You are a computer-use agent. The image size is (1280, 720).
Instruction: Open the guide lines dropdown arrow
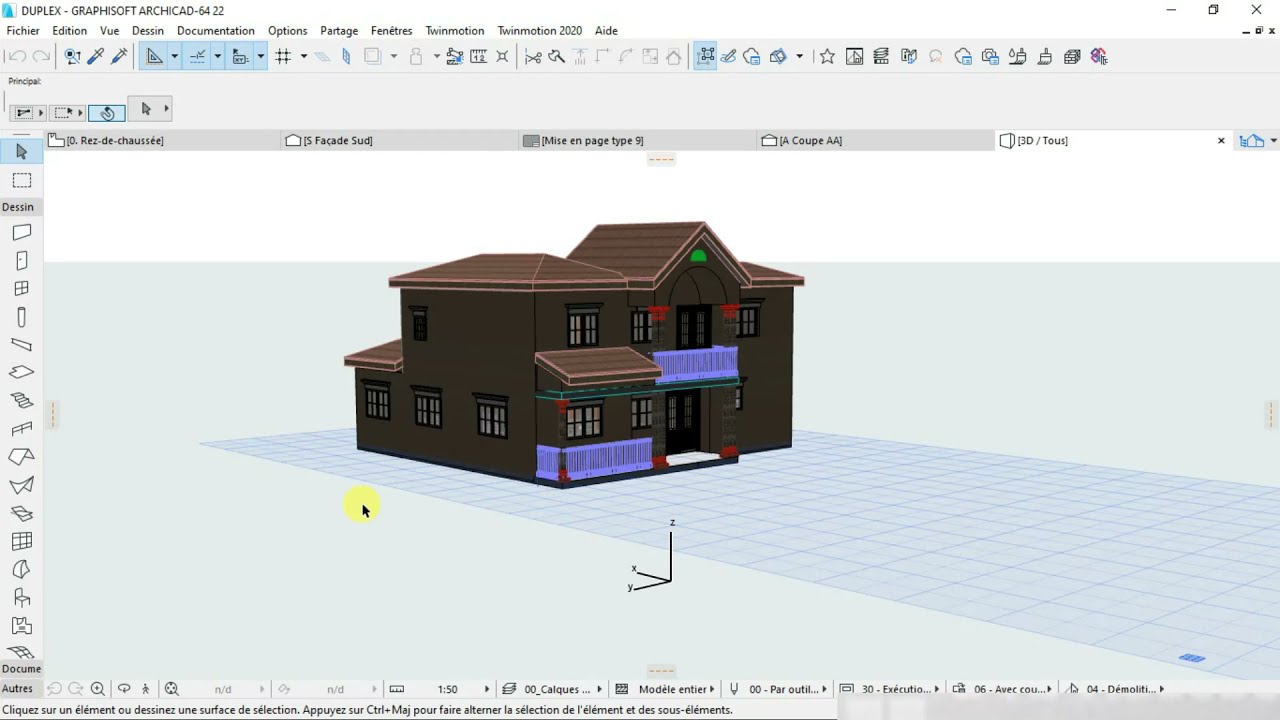[x=174, y=57]
